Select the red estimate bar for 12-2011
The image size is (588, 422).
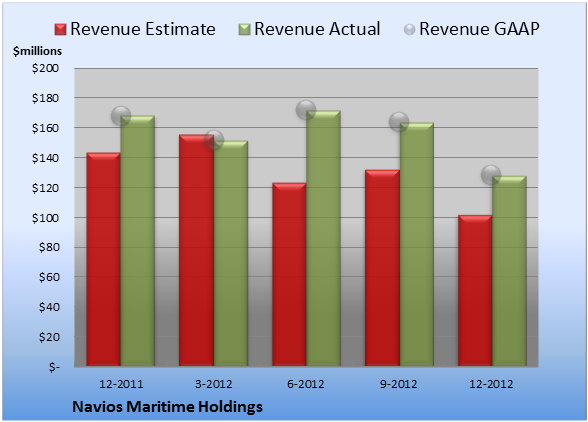[104, 259]
